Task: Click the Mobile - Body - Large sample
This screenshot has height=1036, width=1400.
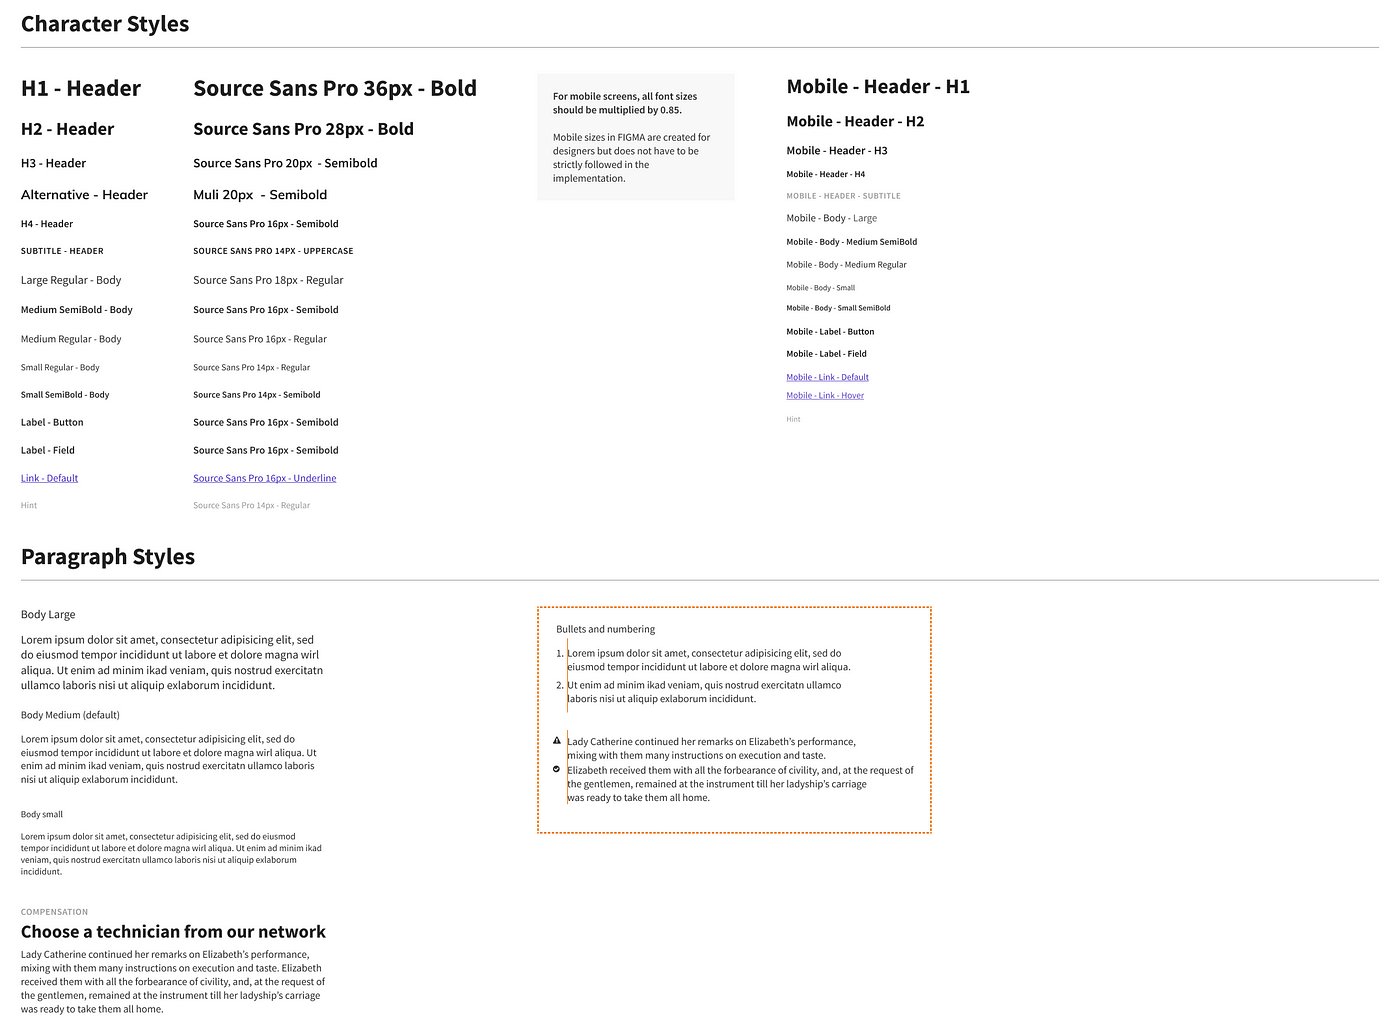Action: 832,218
